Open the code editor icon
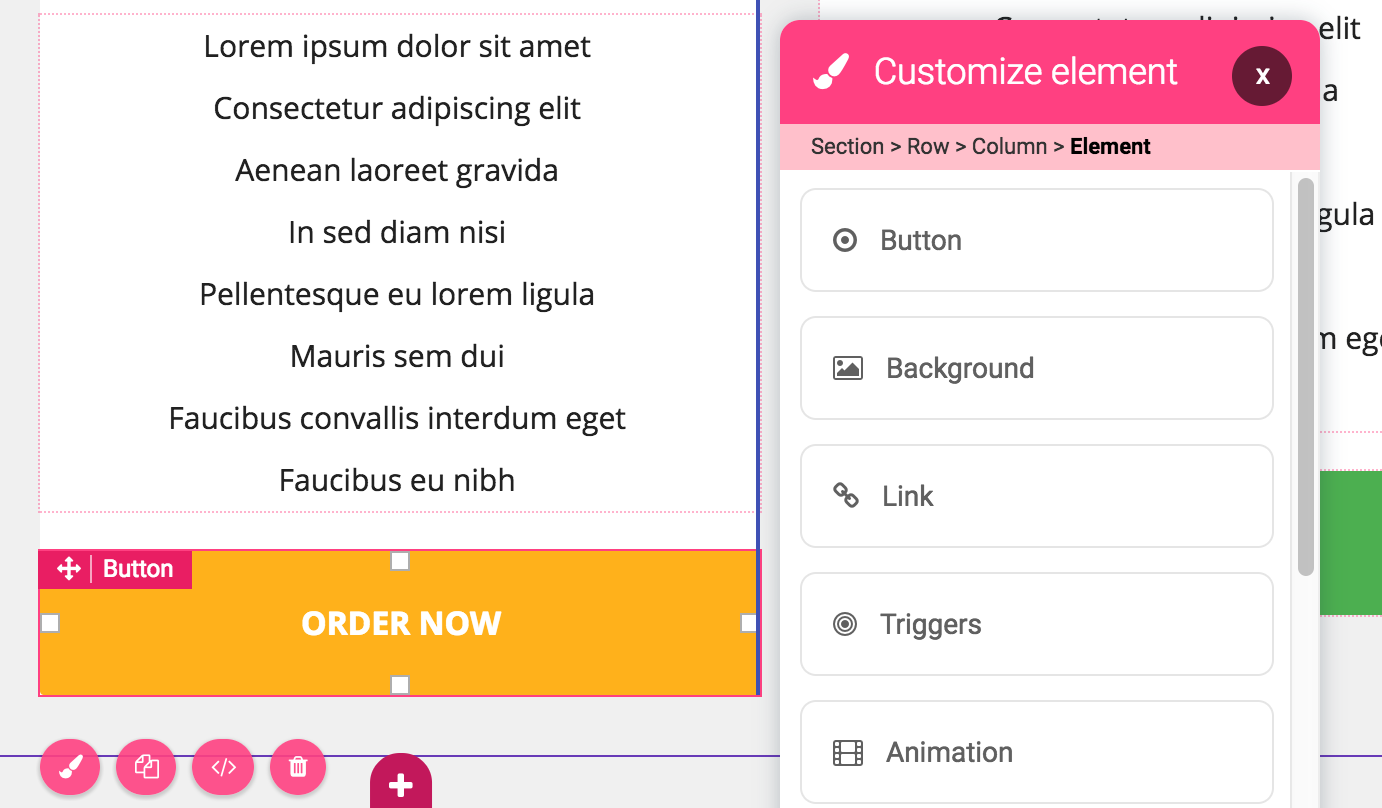Viewport: 1382px width, 808px height. (223, 767)
